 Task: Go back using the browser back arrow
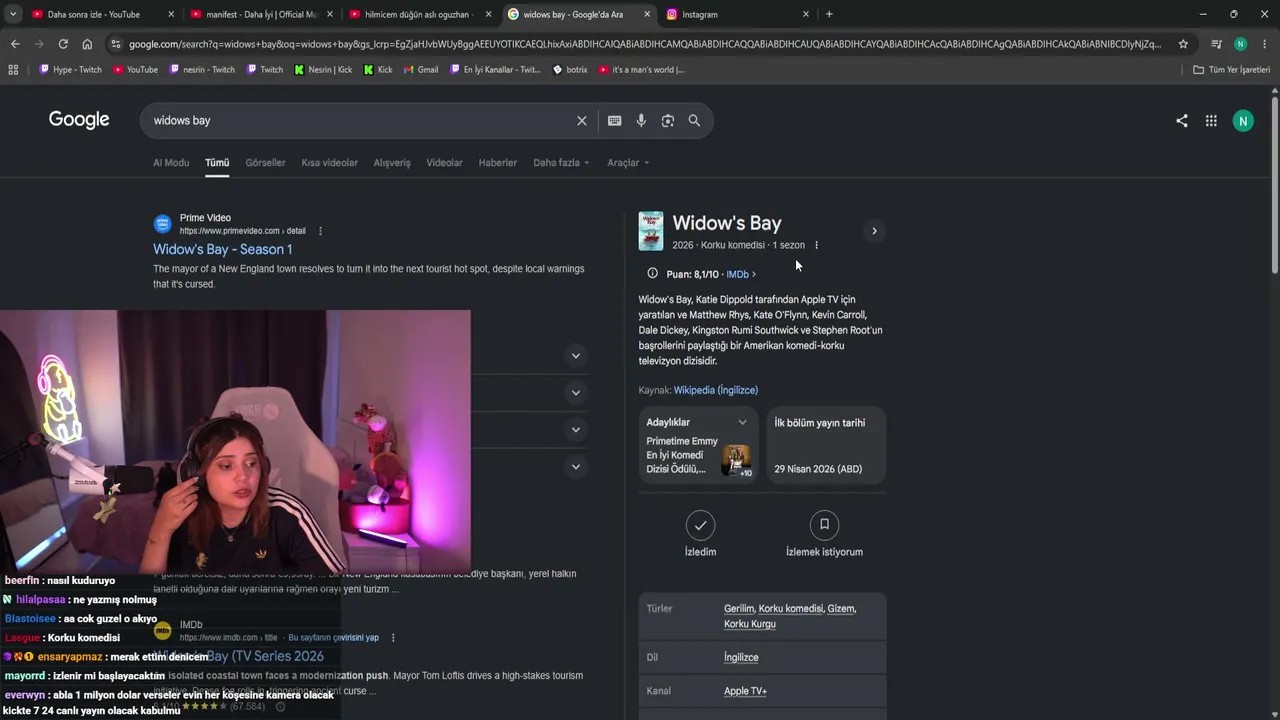point(15,44)
